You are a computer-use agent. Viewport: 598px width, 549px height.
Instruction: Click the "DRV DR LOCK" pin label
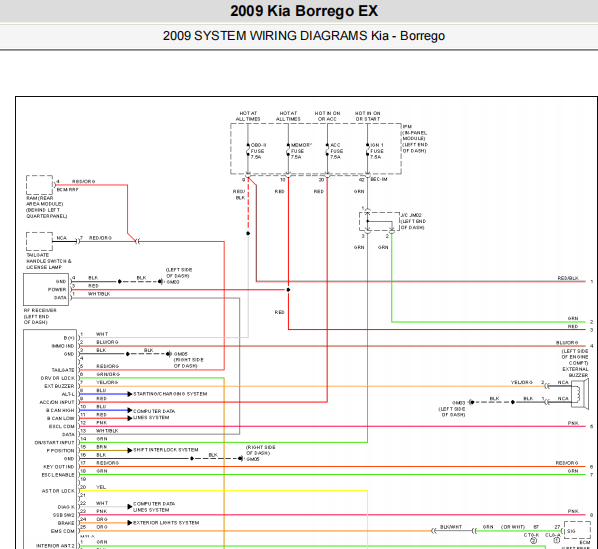point(58,378)
